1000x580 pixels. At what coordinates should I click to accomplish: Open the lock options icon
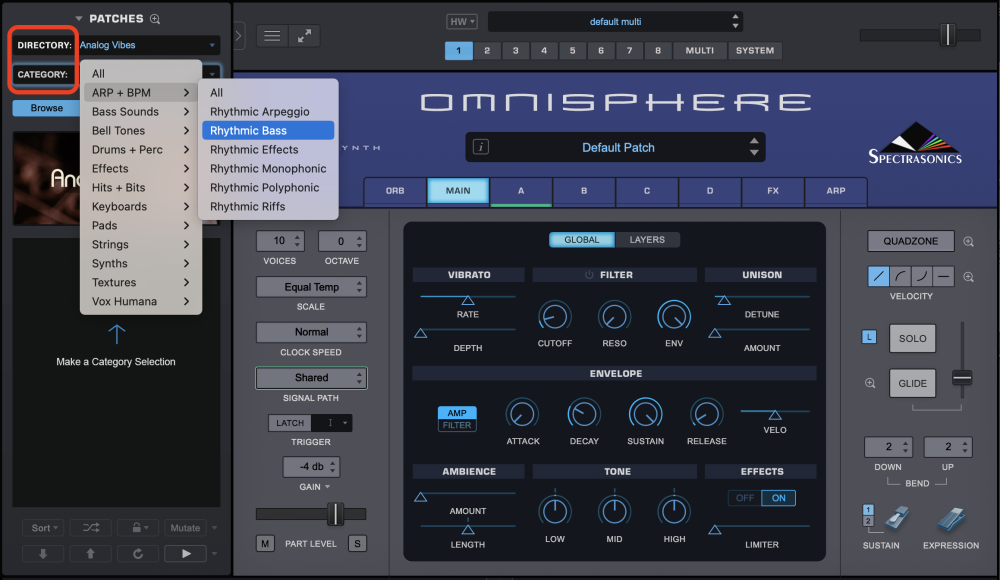point(140,528)
